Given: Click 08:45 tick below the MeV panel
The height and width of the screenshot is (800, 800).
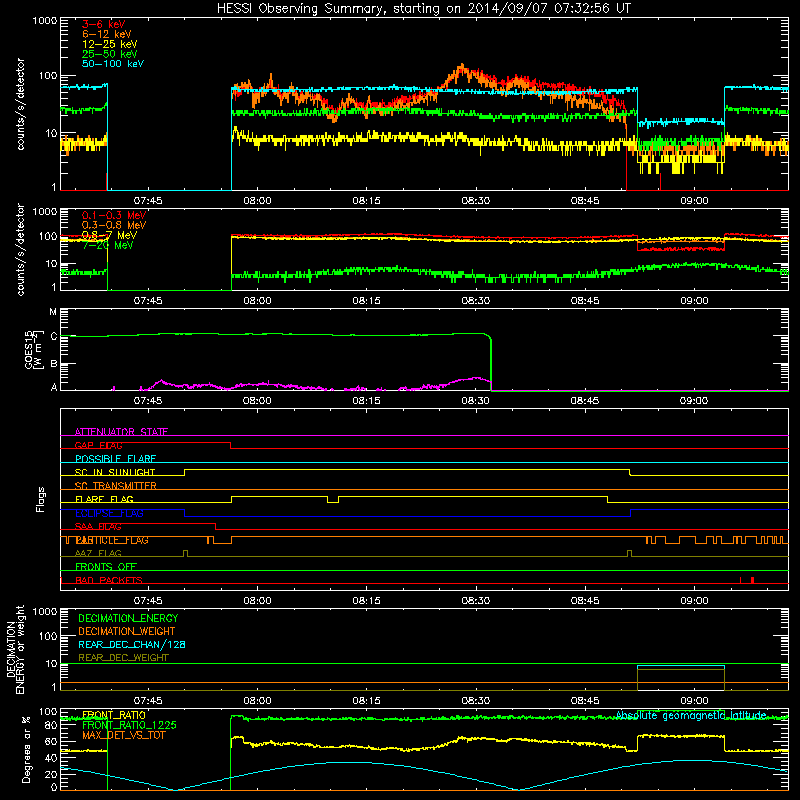Looking at the screenshot, I should [x=585, y=301].
